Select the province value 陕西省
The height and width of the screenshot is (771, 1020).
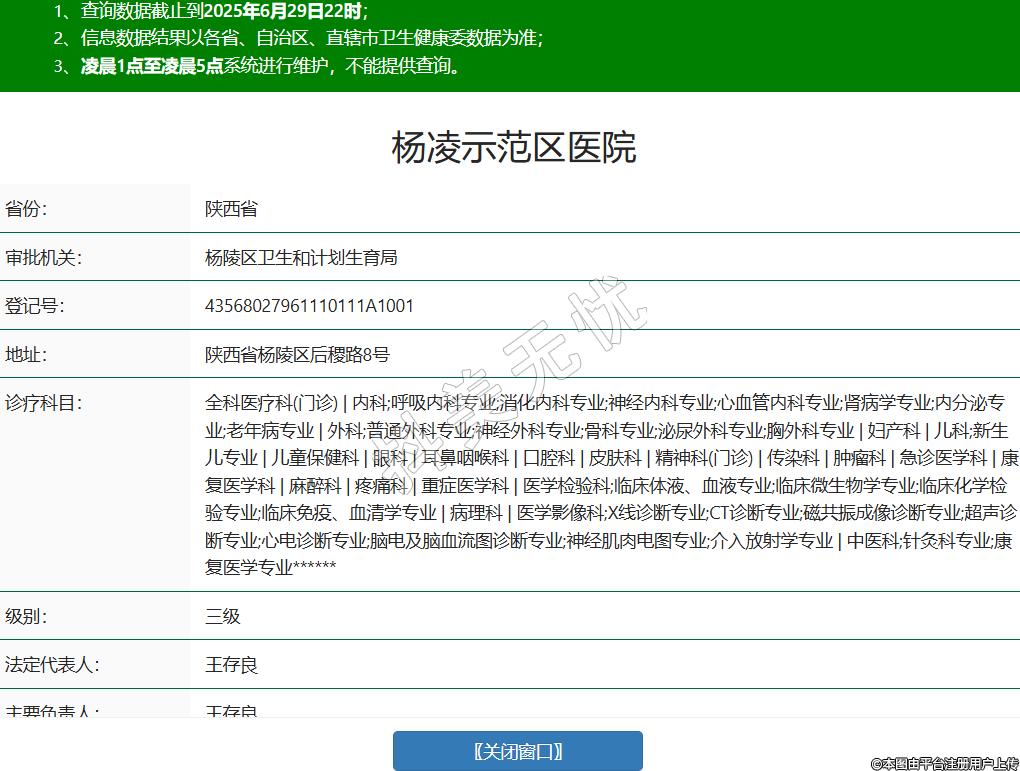[231, 209]
